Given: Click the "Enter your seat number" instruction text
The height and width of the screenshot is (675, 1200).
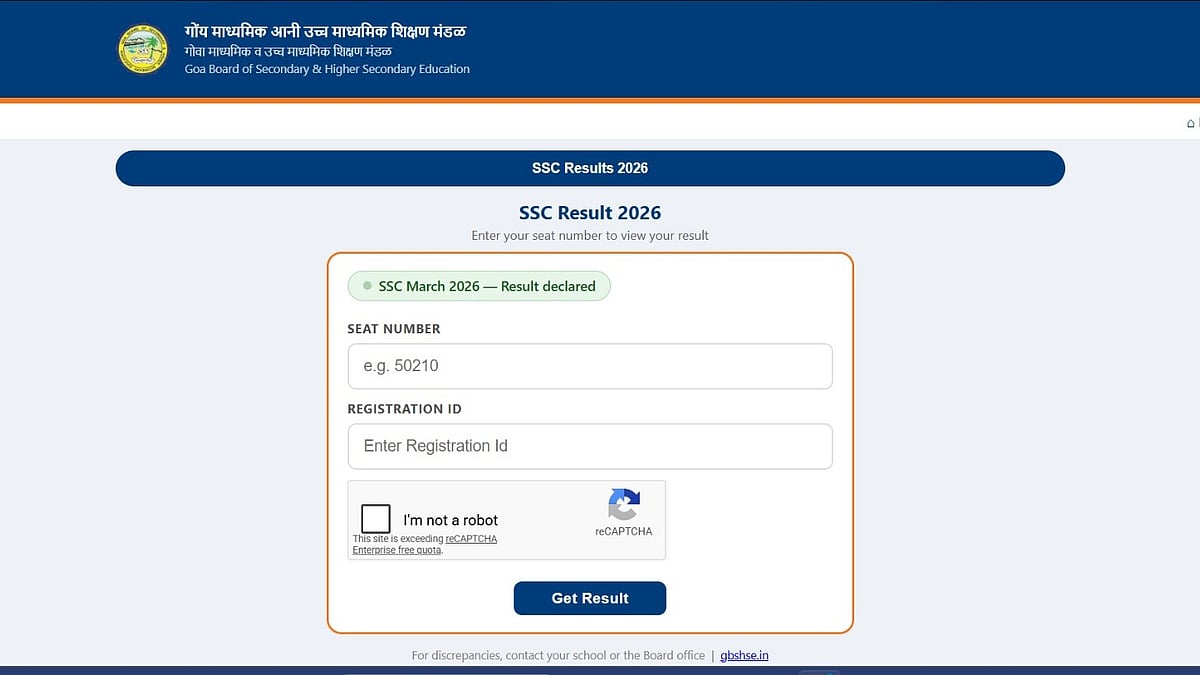Looking at the screenshot, I should tap(590, 236).
